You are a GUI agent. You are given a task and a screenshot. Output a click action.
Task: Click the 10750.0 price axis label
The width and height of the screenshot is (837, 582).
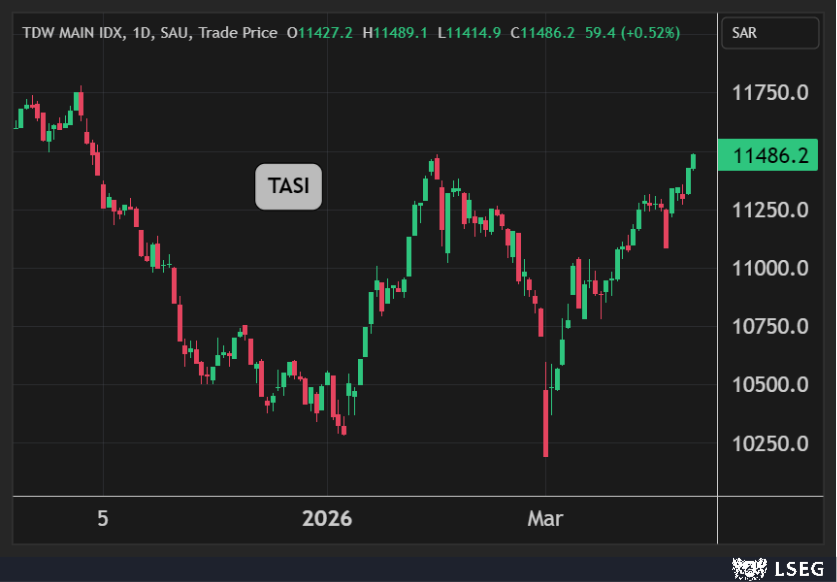769,326
